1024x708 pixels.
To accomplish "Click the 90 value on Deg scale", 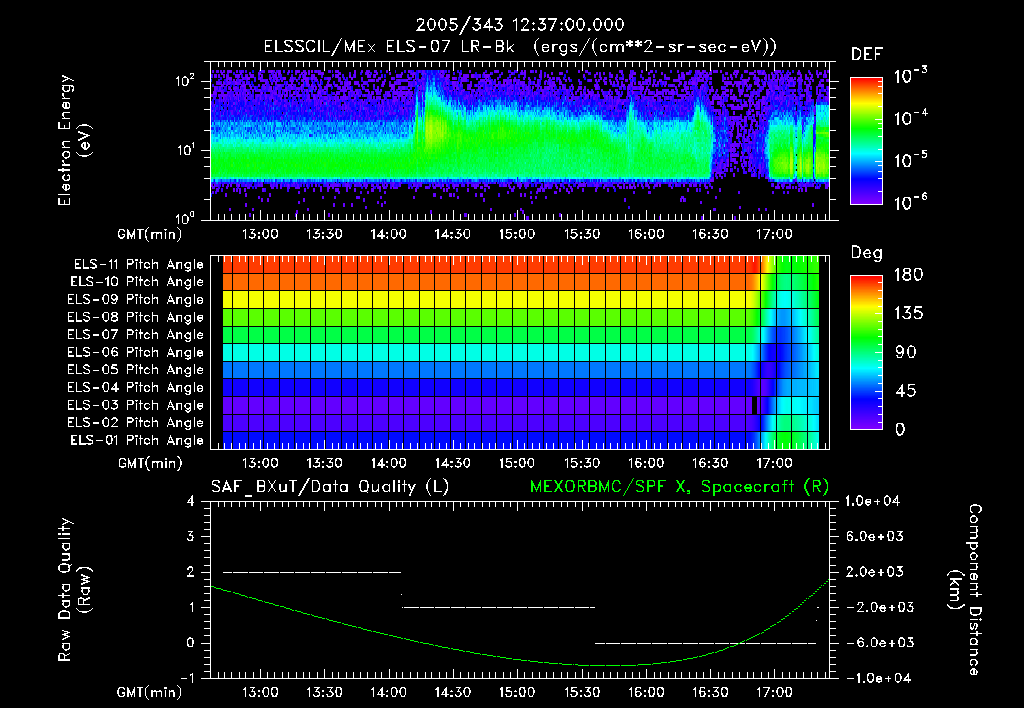I will 906,353.
